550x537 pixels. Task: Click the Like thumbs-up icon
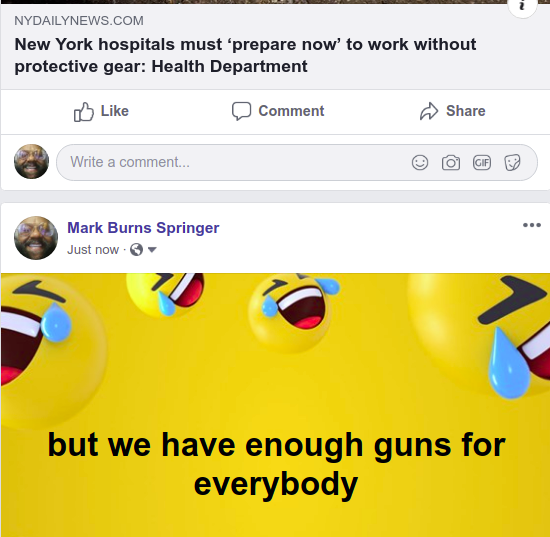(84, 112)
